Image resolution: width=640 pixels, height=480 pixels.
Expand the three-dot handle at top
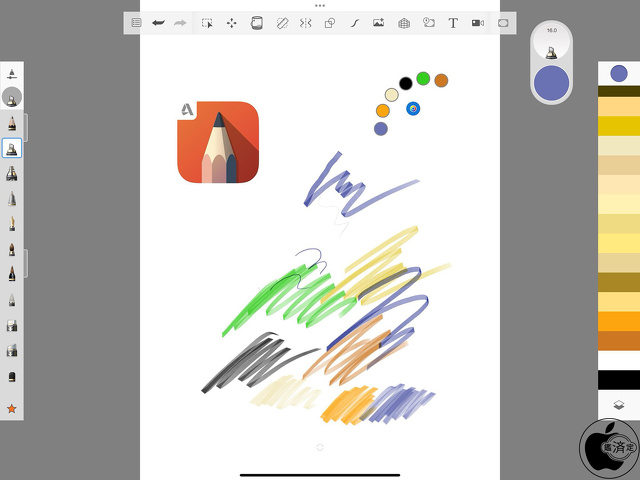point(320,5)
